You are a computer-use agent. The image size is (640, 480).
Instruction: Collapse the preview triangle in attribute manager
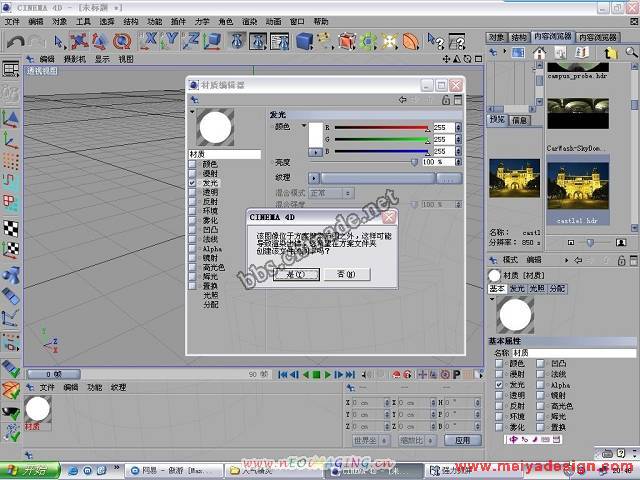click(x=492, y=299)
